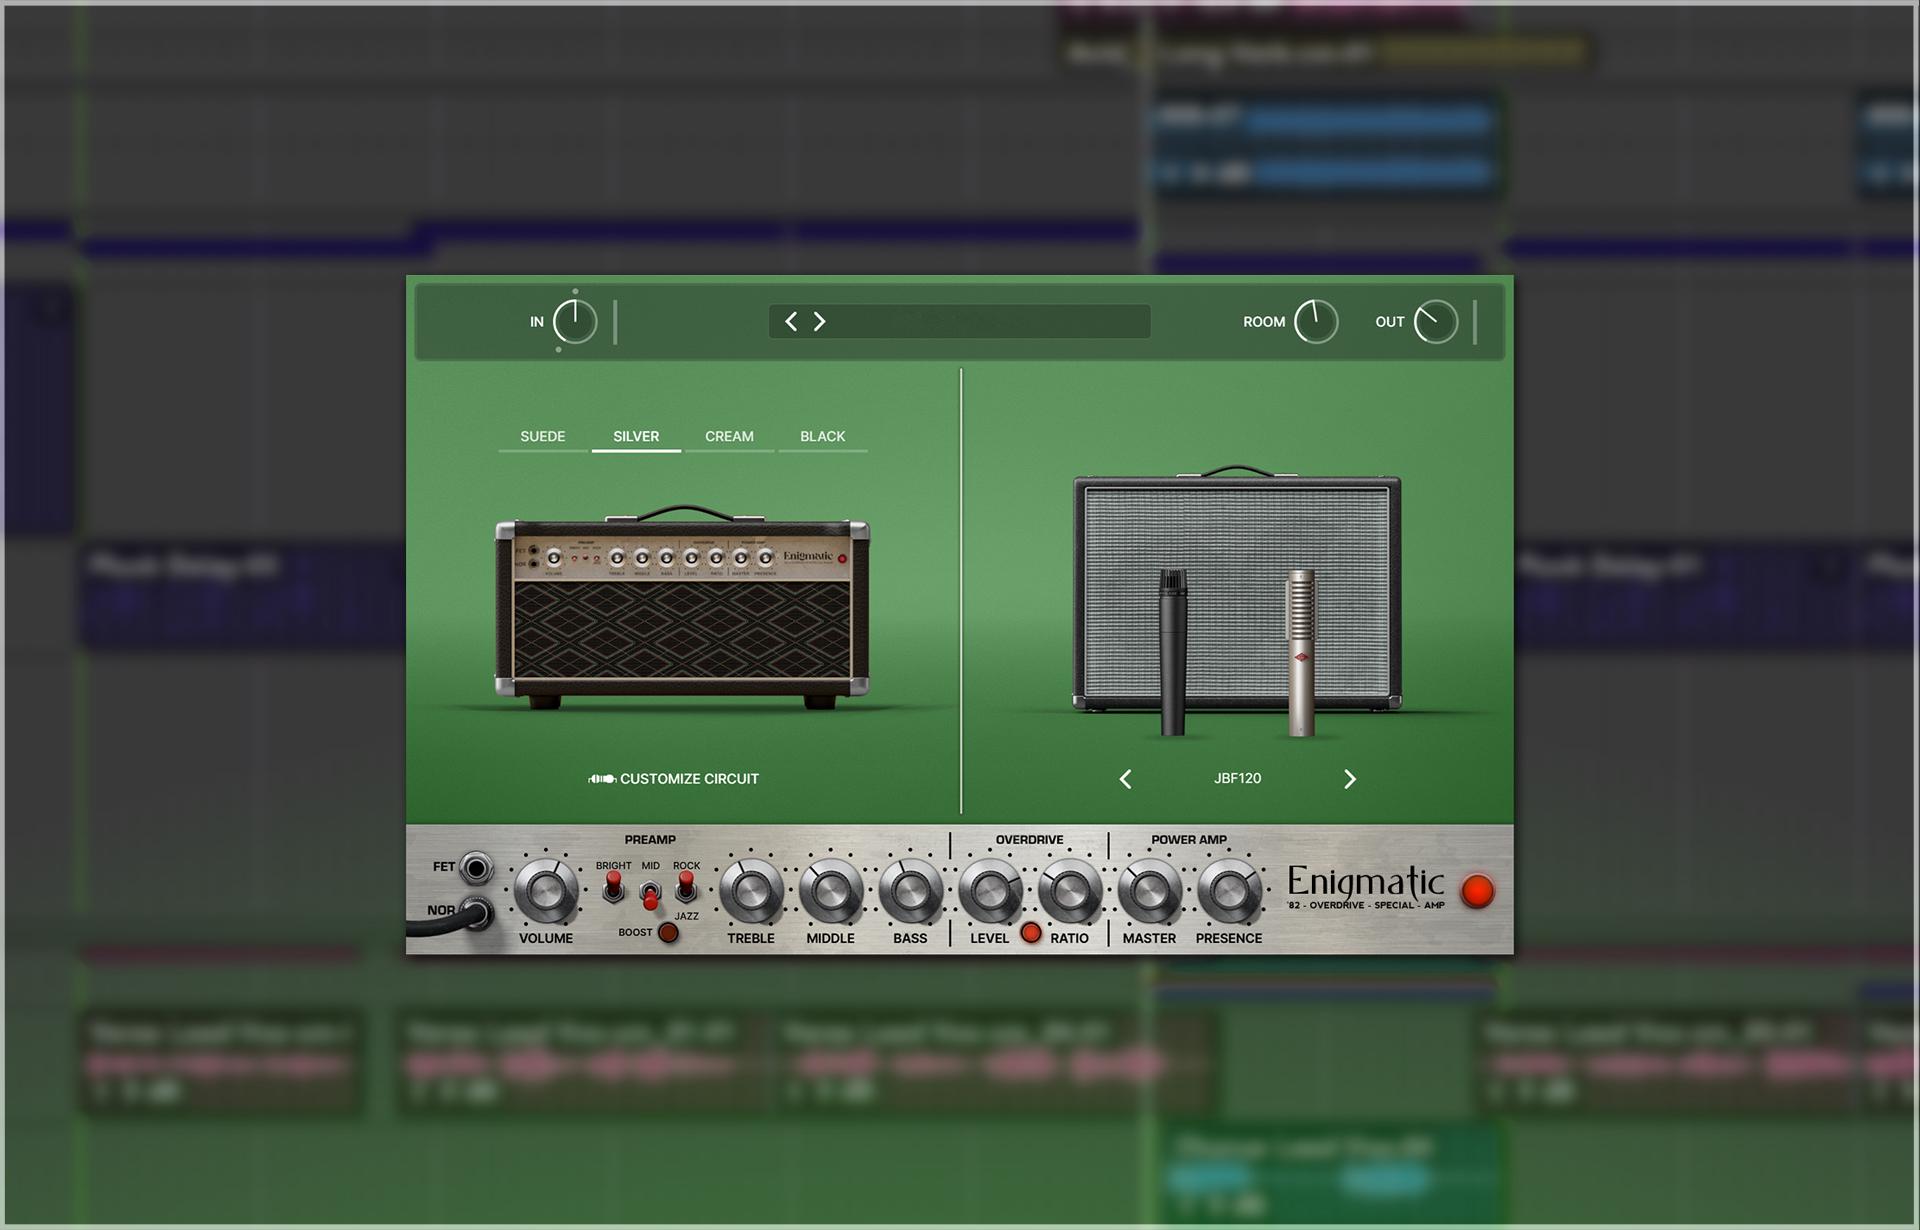Click the ROOM knob
Viewport: 1920px width, 1230px height.
coord(1316,322)
